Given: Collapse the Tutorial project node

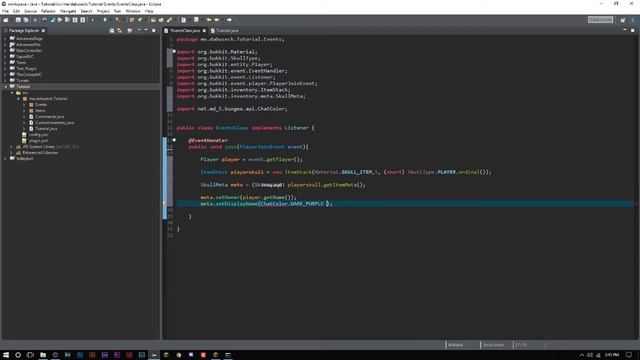Looking at the screenshot, I should point(6,87).
